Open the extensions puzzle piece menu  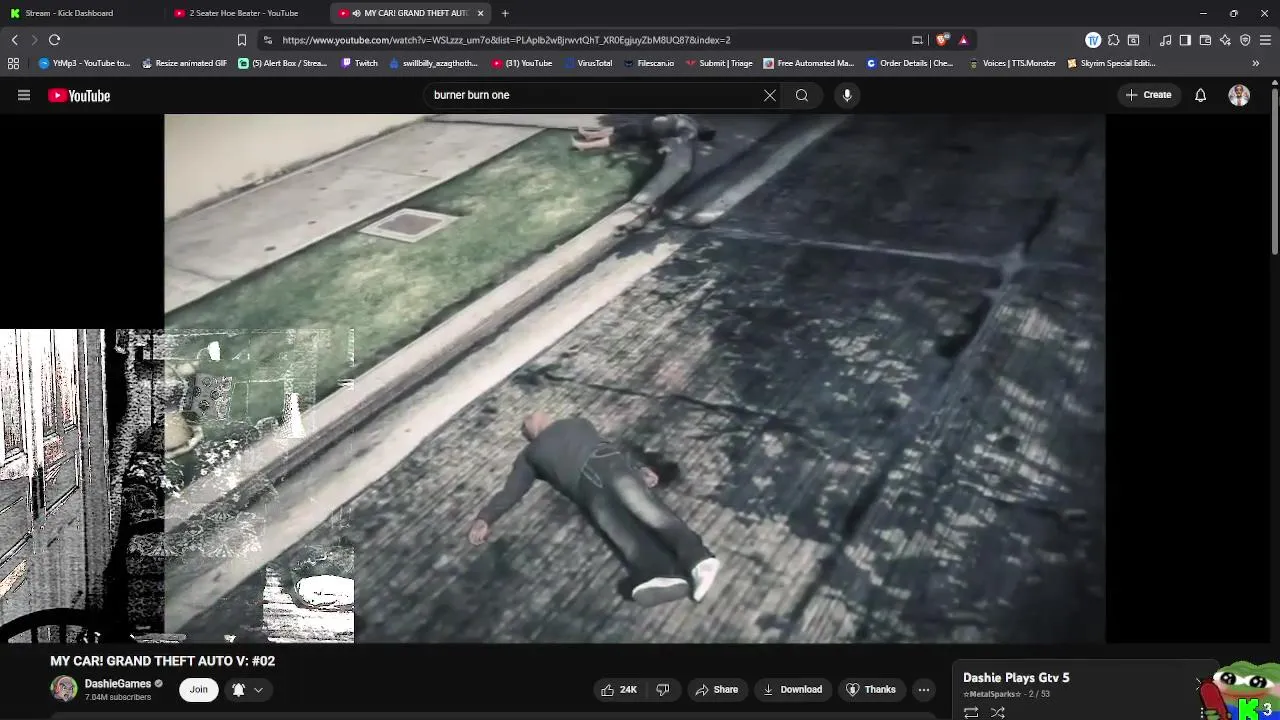click(x=1113, y=40)
